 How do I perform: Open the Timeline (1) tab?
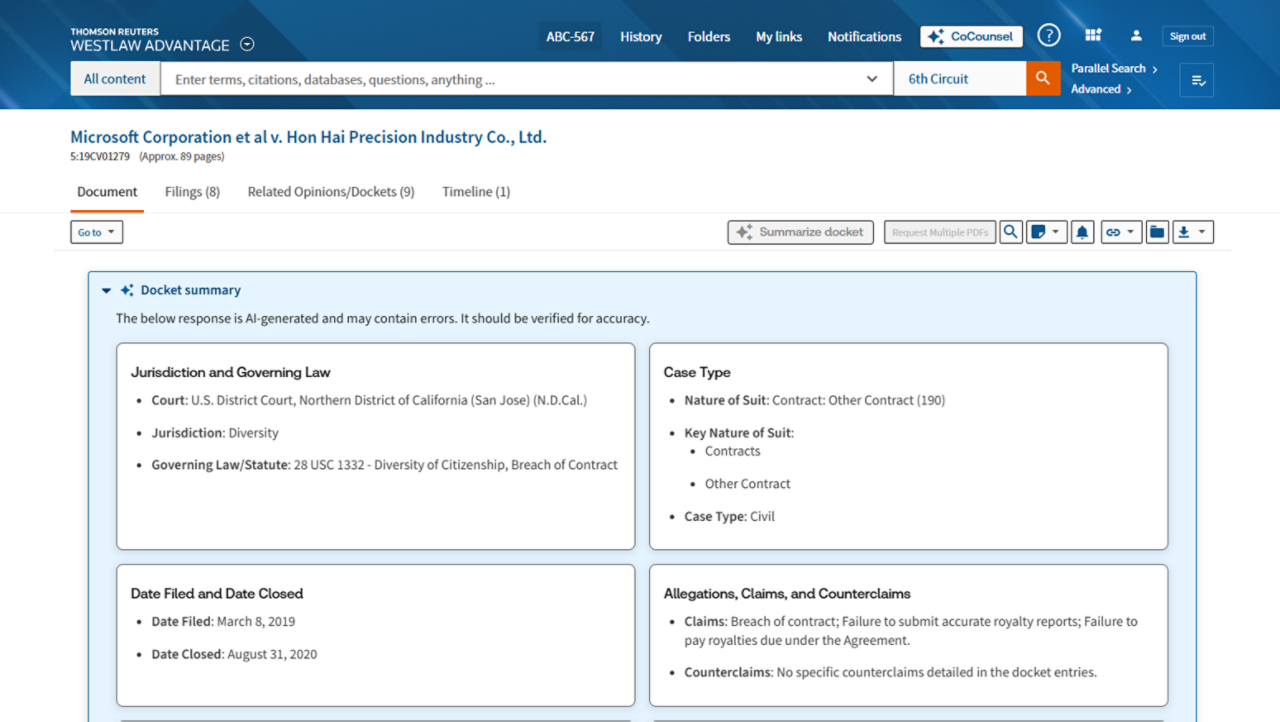click(476, 192)
